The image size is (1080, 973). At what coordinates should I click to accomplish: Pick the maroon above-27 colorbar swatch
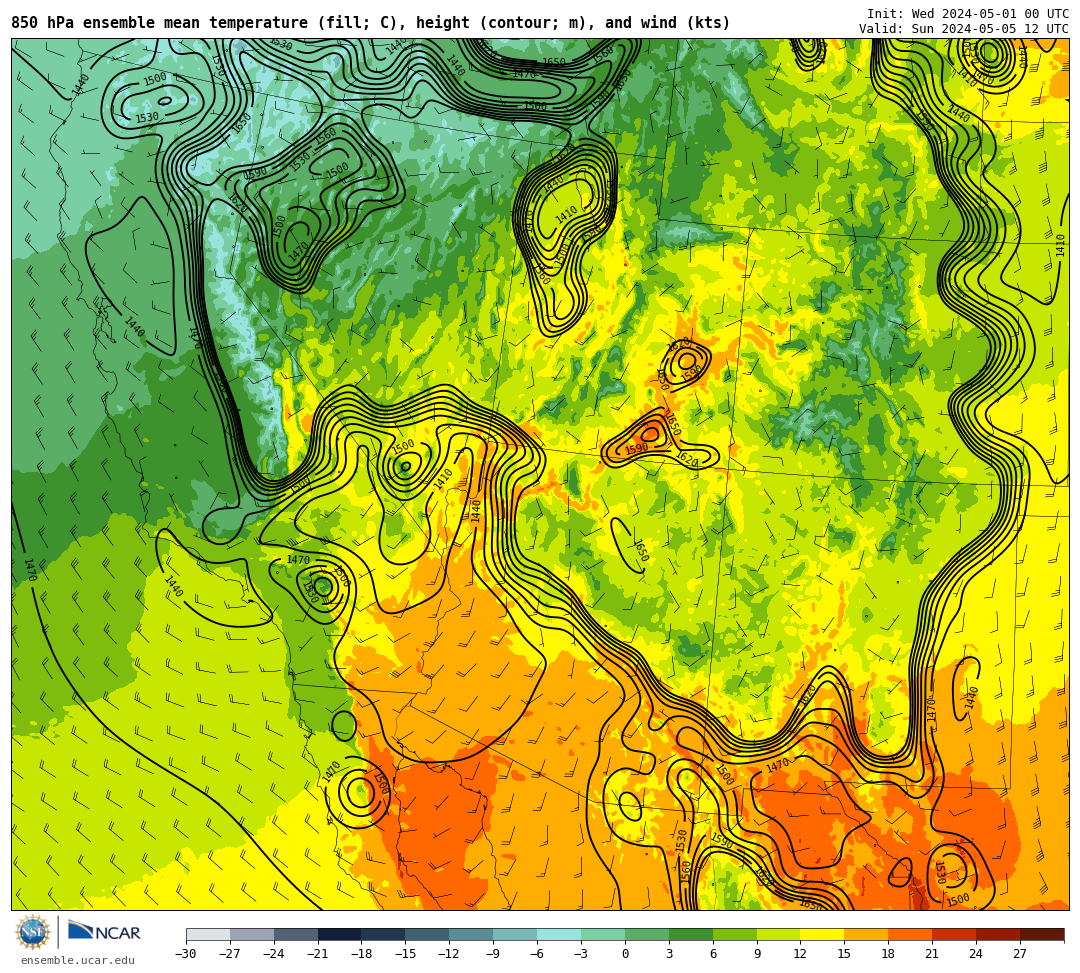pos(1042,934)
